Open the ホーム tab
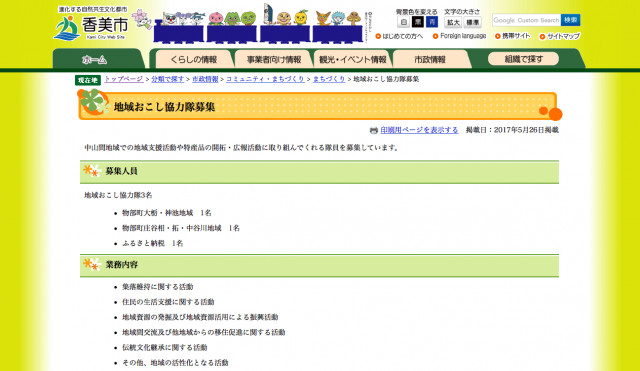 click(x=96, y=60)
